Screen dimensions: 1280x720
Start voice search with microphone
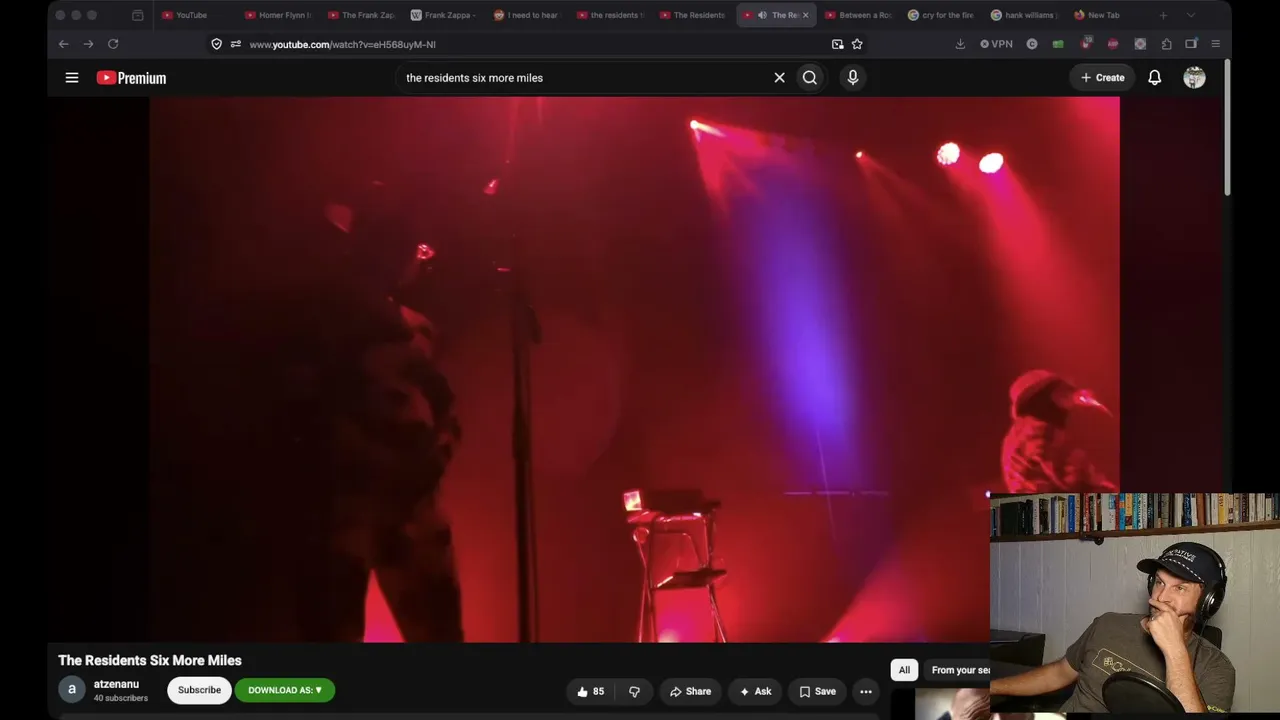[853, 77]
